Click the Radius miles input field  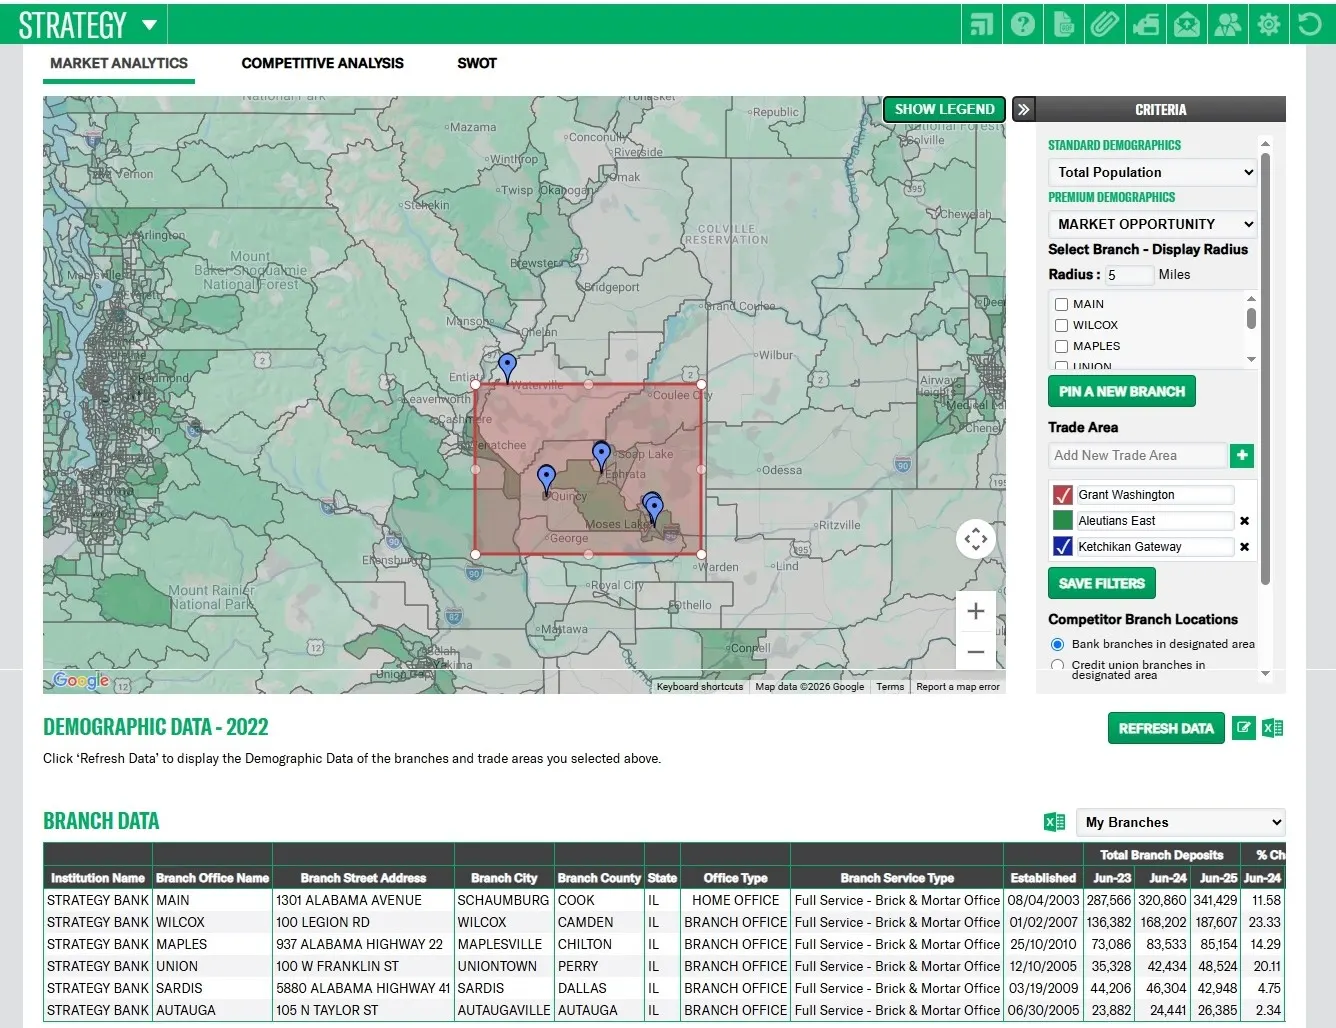tap(1129, 275)
